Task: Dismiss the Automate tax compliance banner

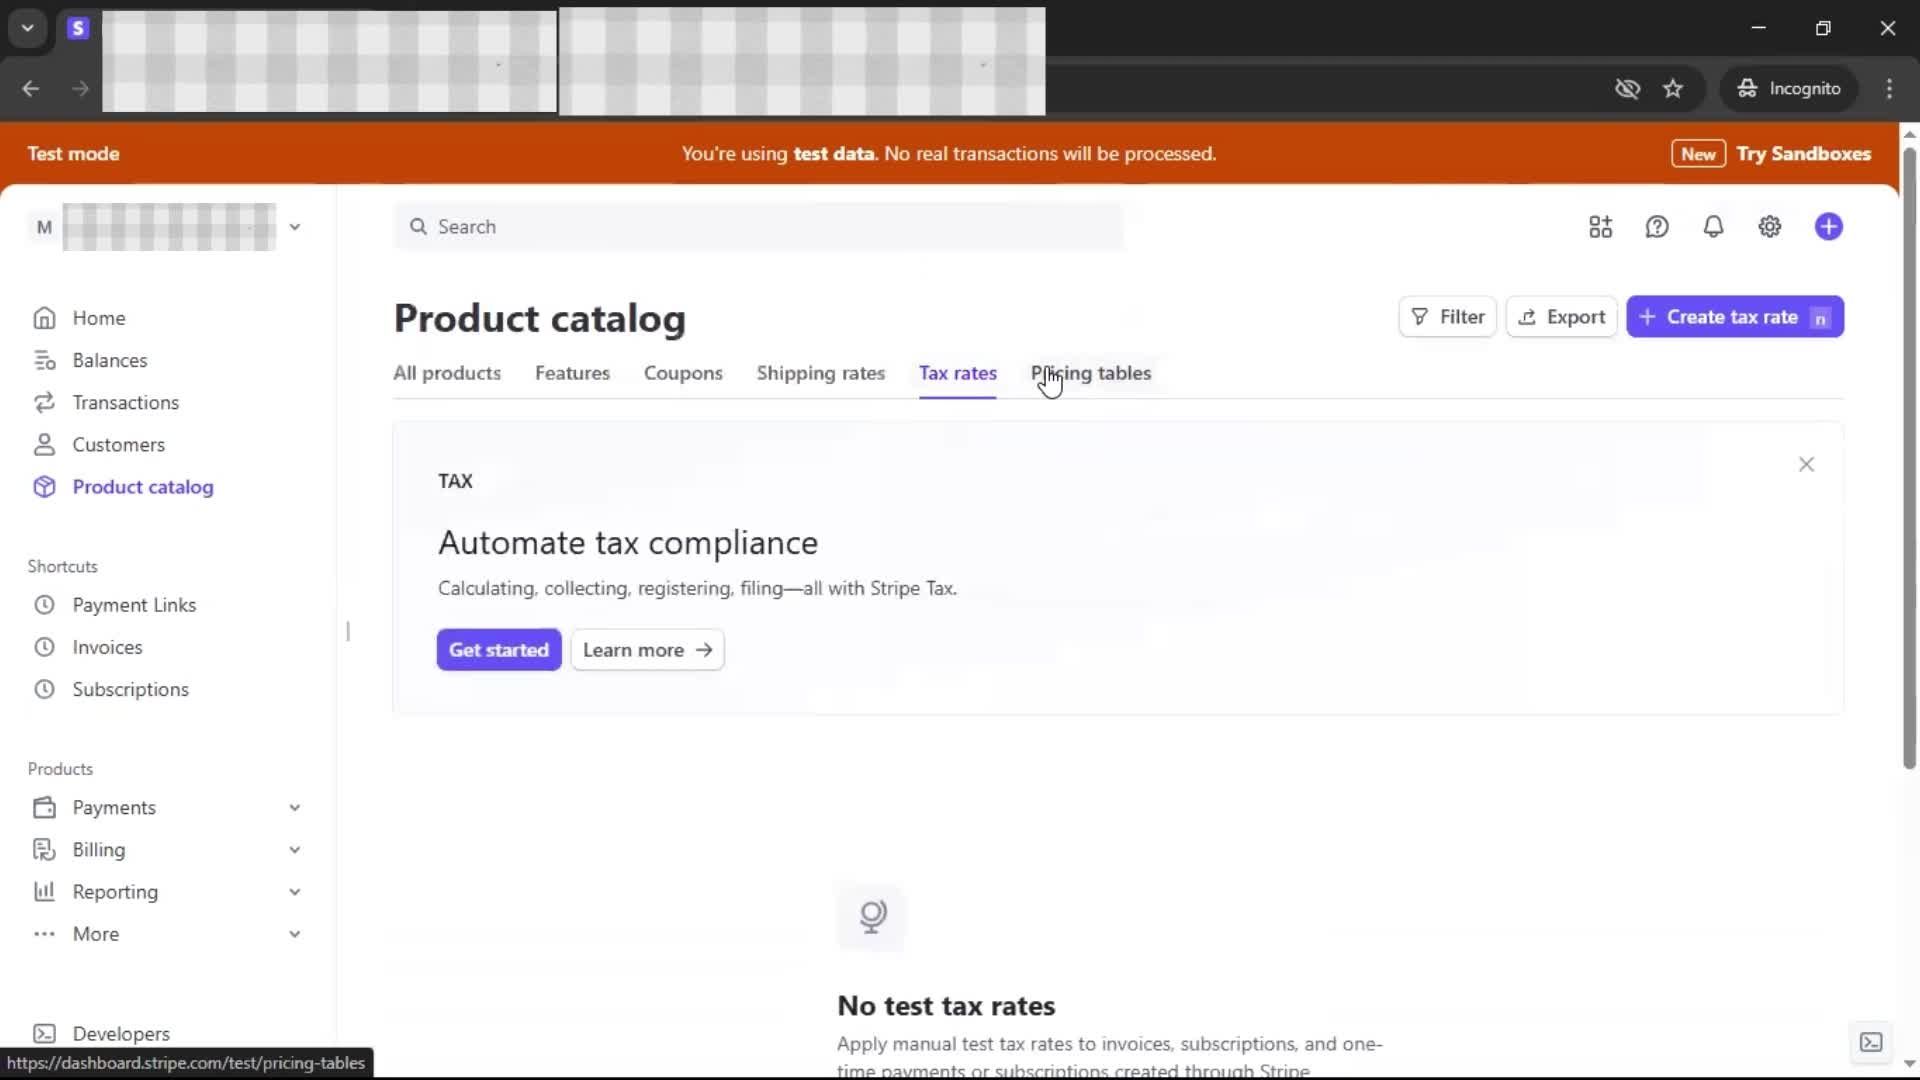Action: pos(1805,464)
